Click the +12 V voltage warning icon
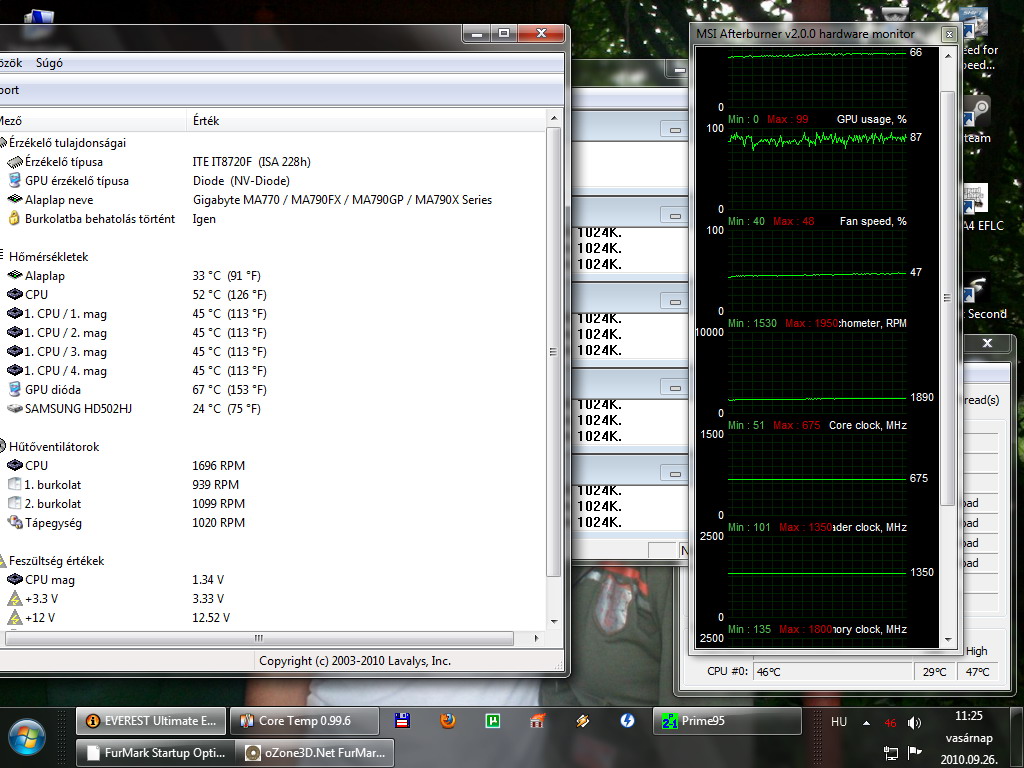1024x768 pixels. pyautogui.click(x=14, y=617)
